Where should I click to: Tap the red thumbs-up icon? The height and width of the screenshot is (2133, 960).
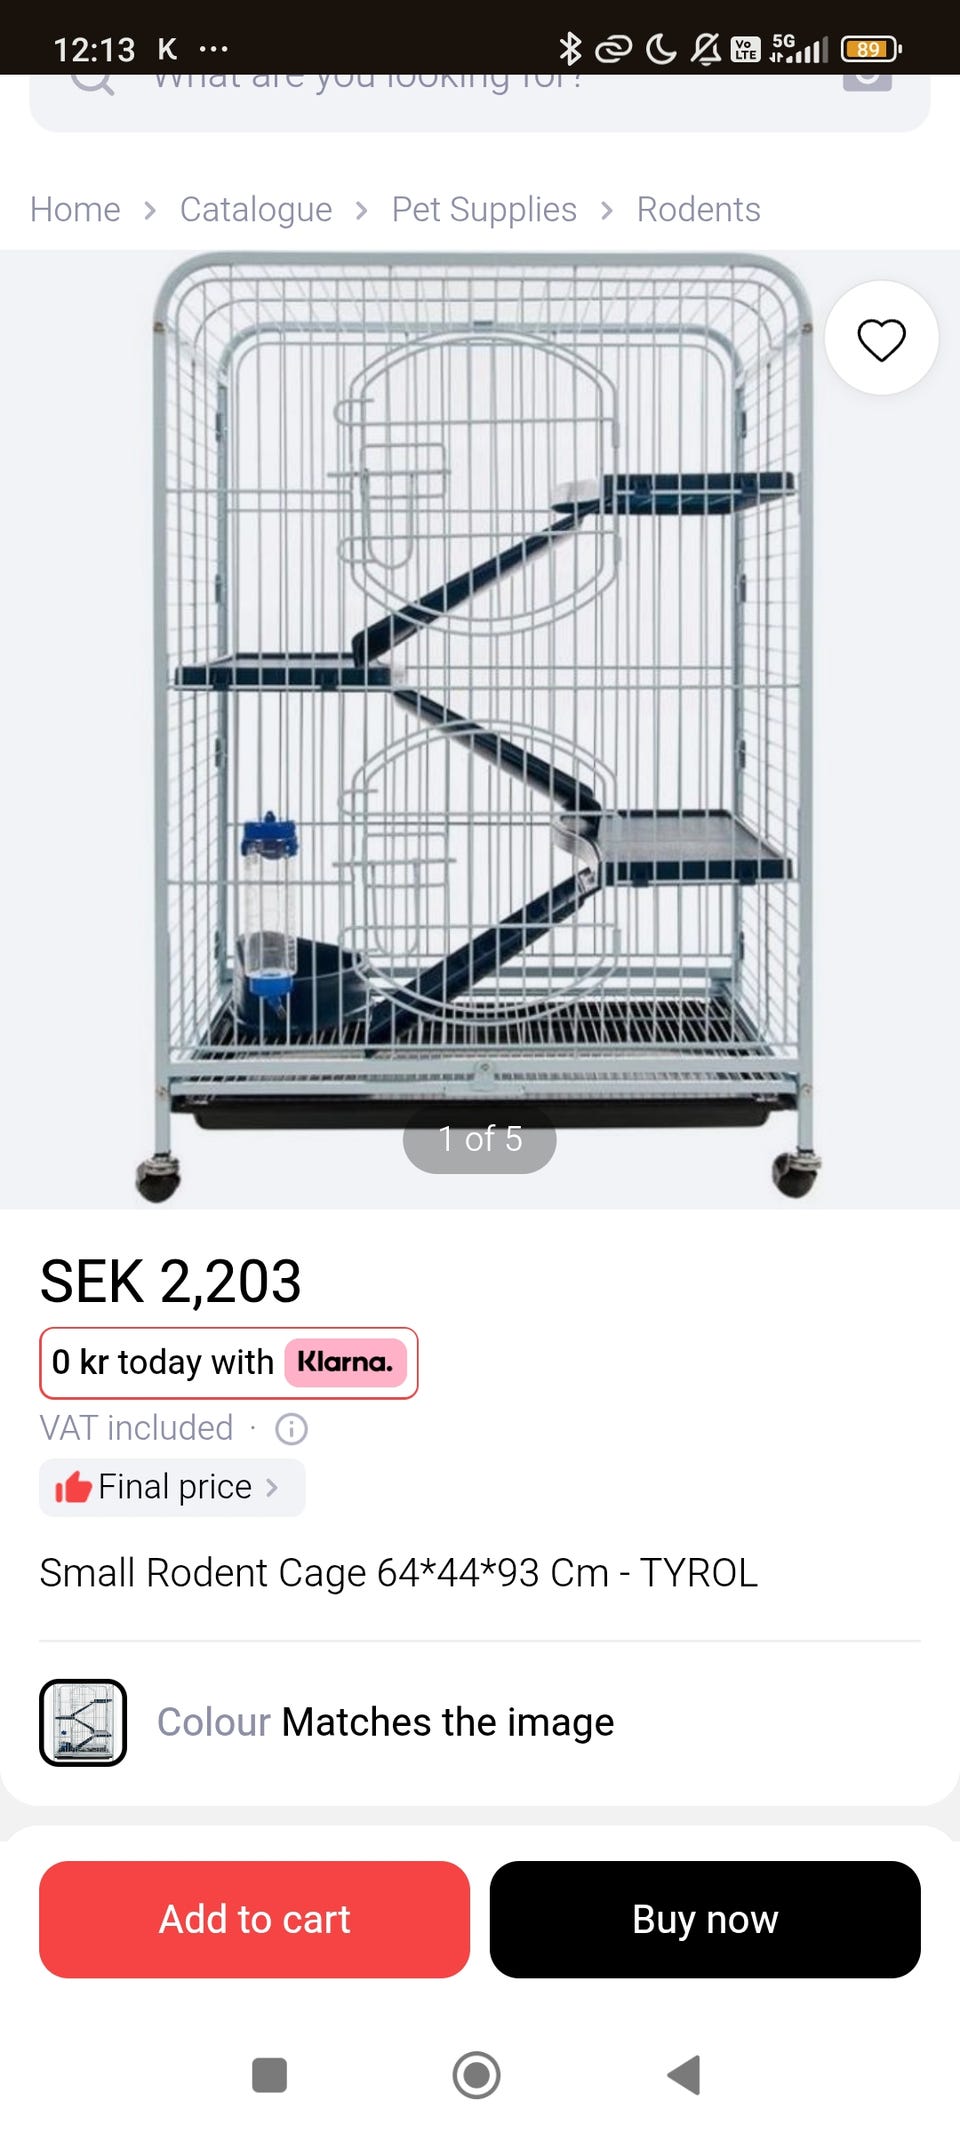tap(72, 1487)
